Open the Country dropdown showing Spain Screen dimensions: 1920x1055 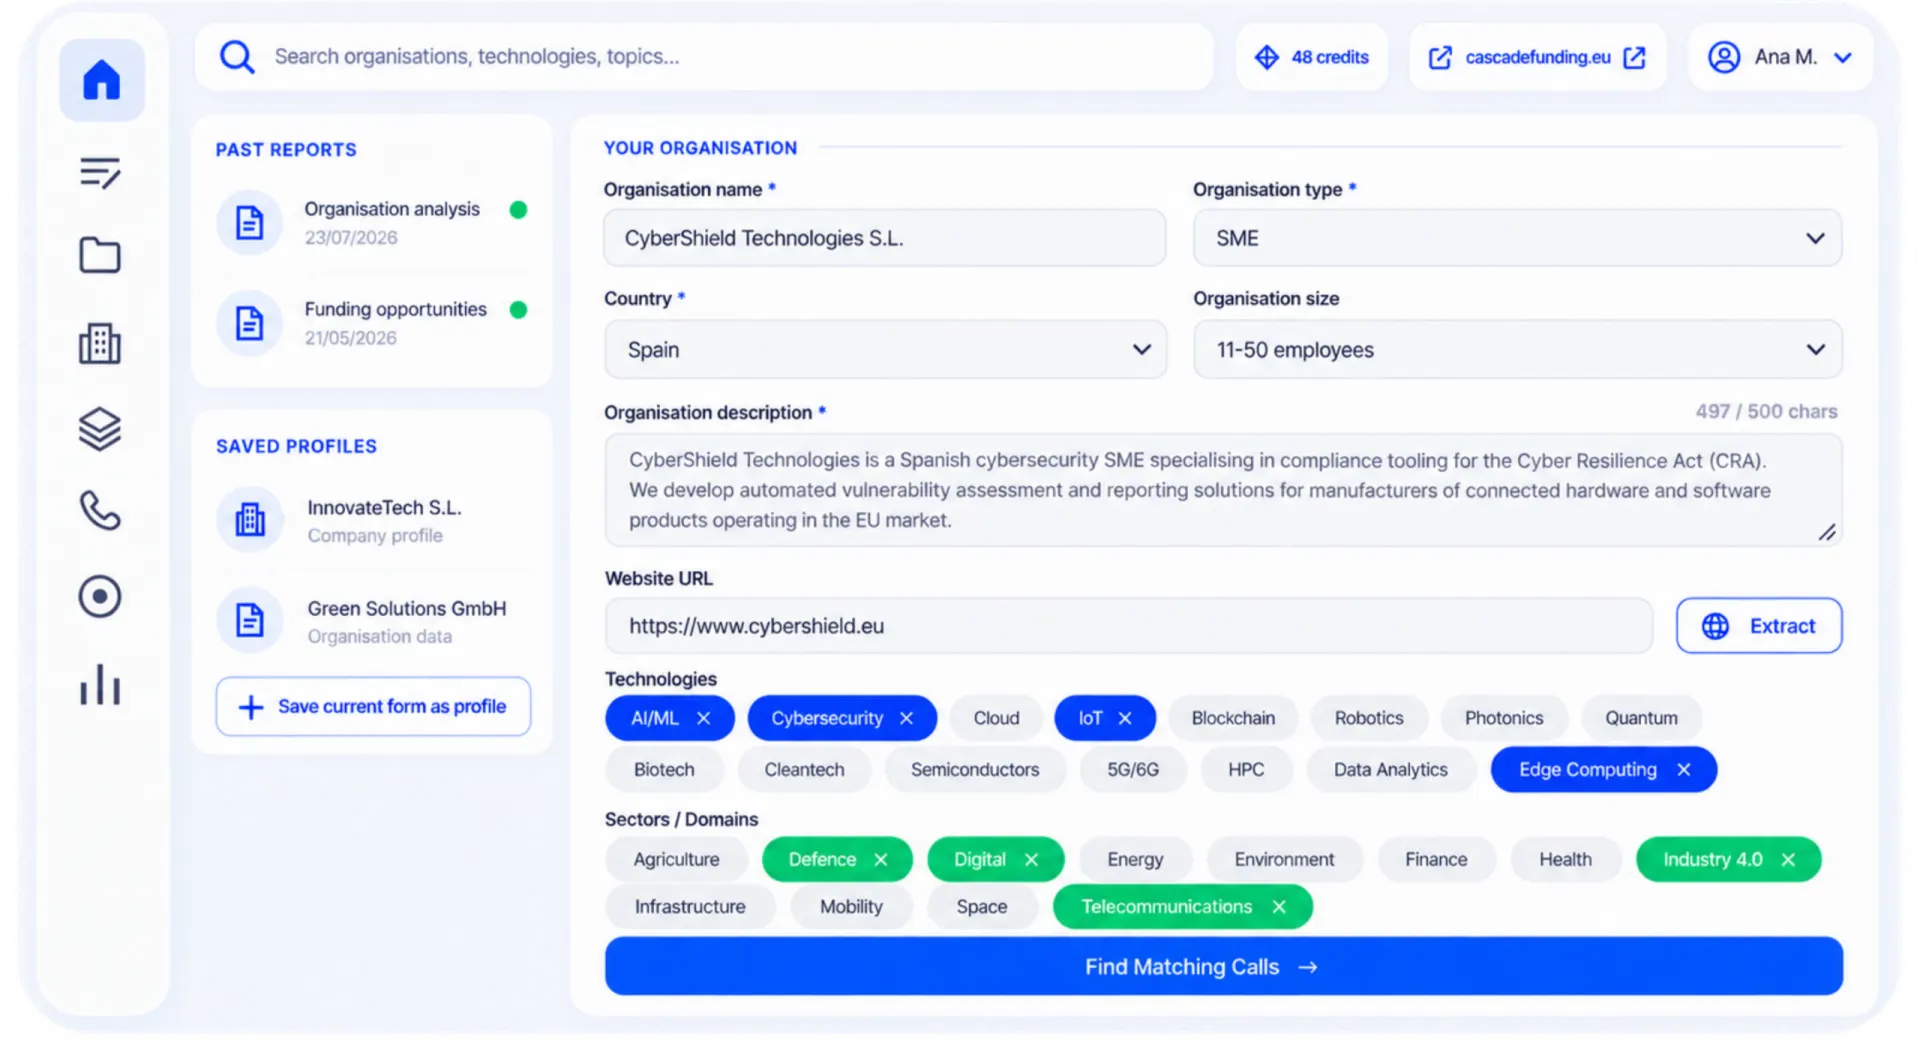(x=885, y=350)
